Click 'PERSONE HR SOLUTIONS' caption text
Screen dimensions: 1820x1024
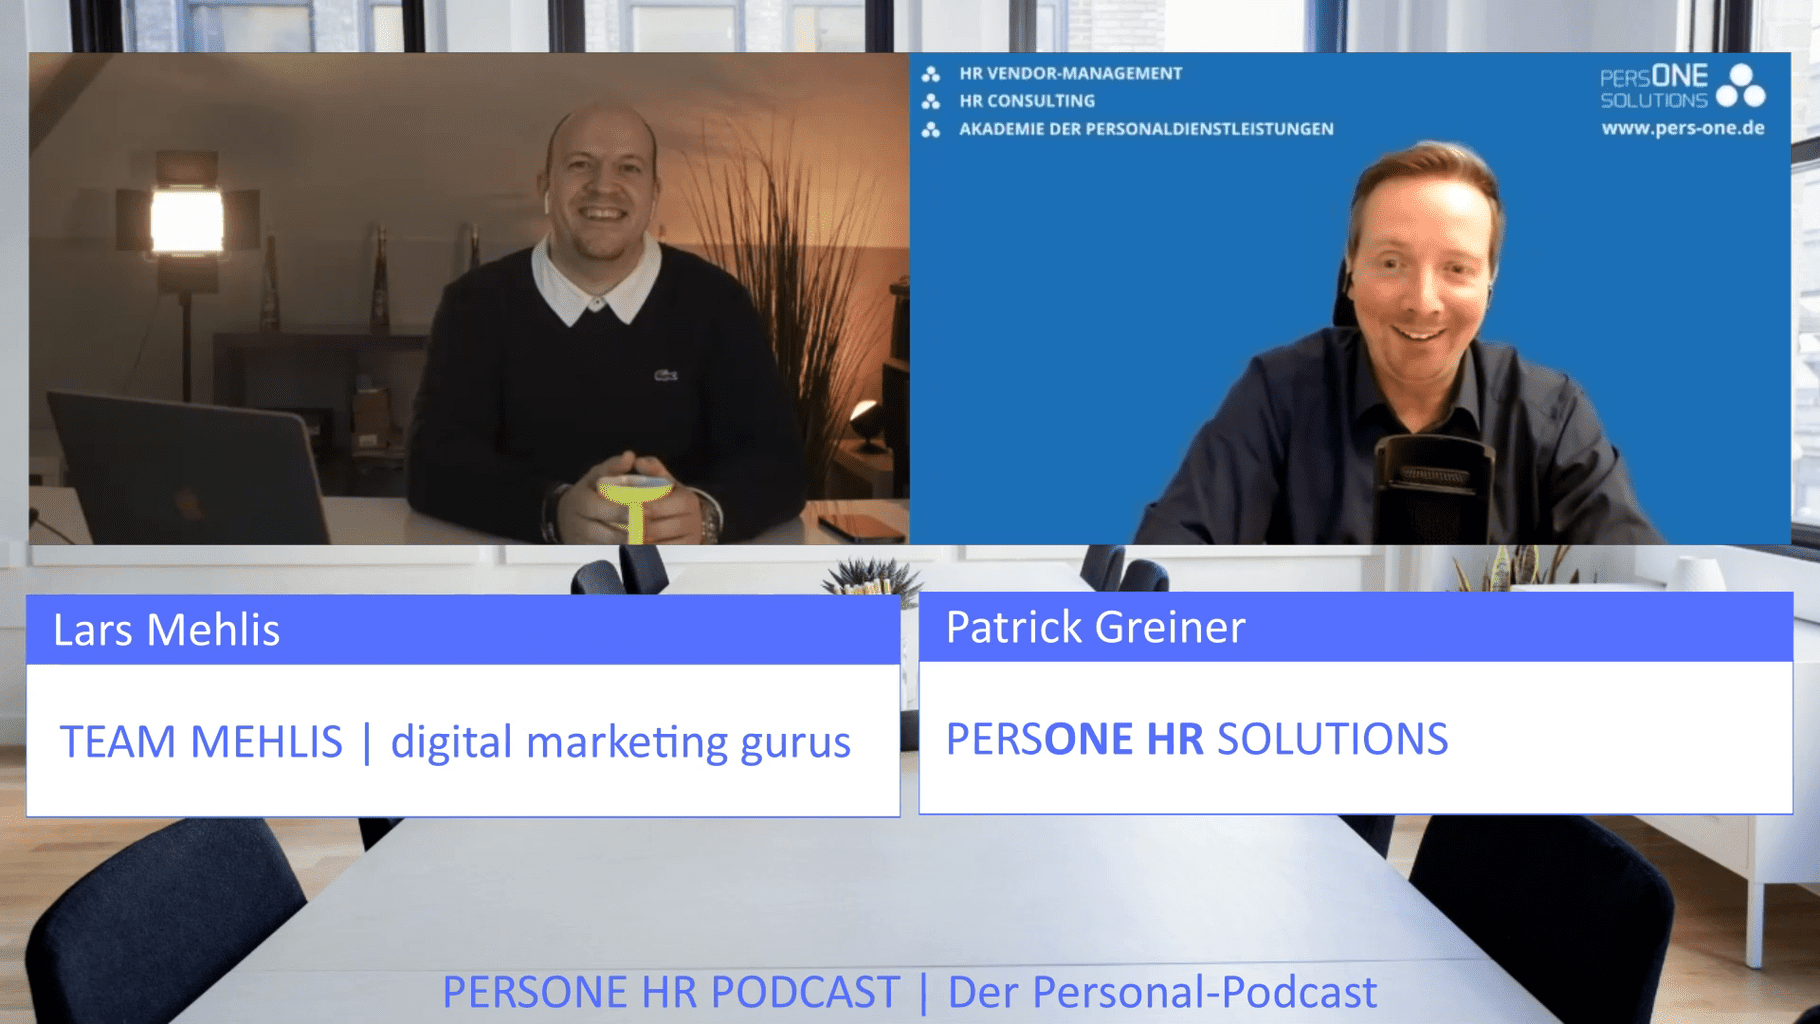(1197, 739)
